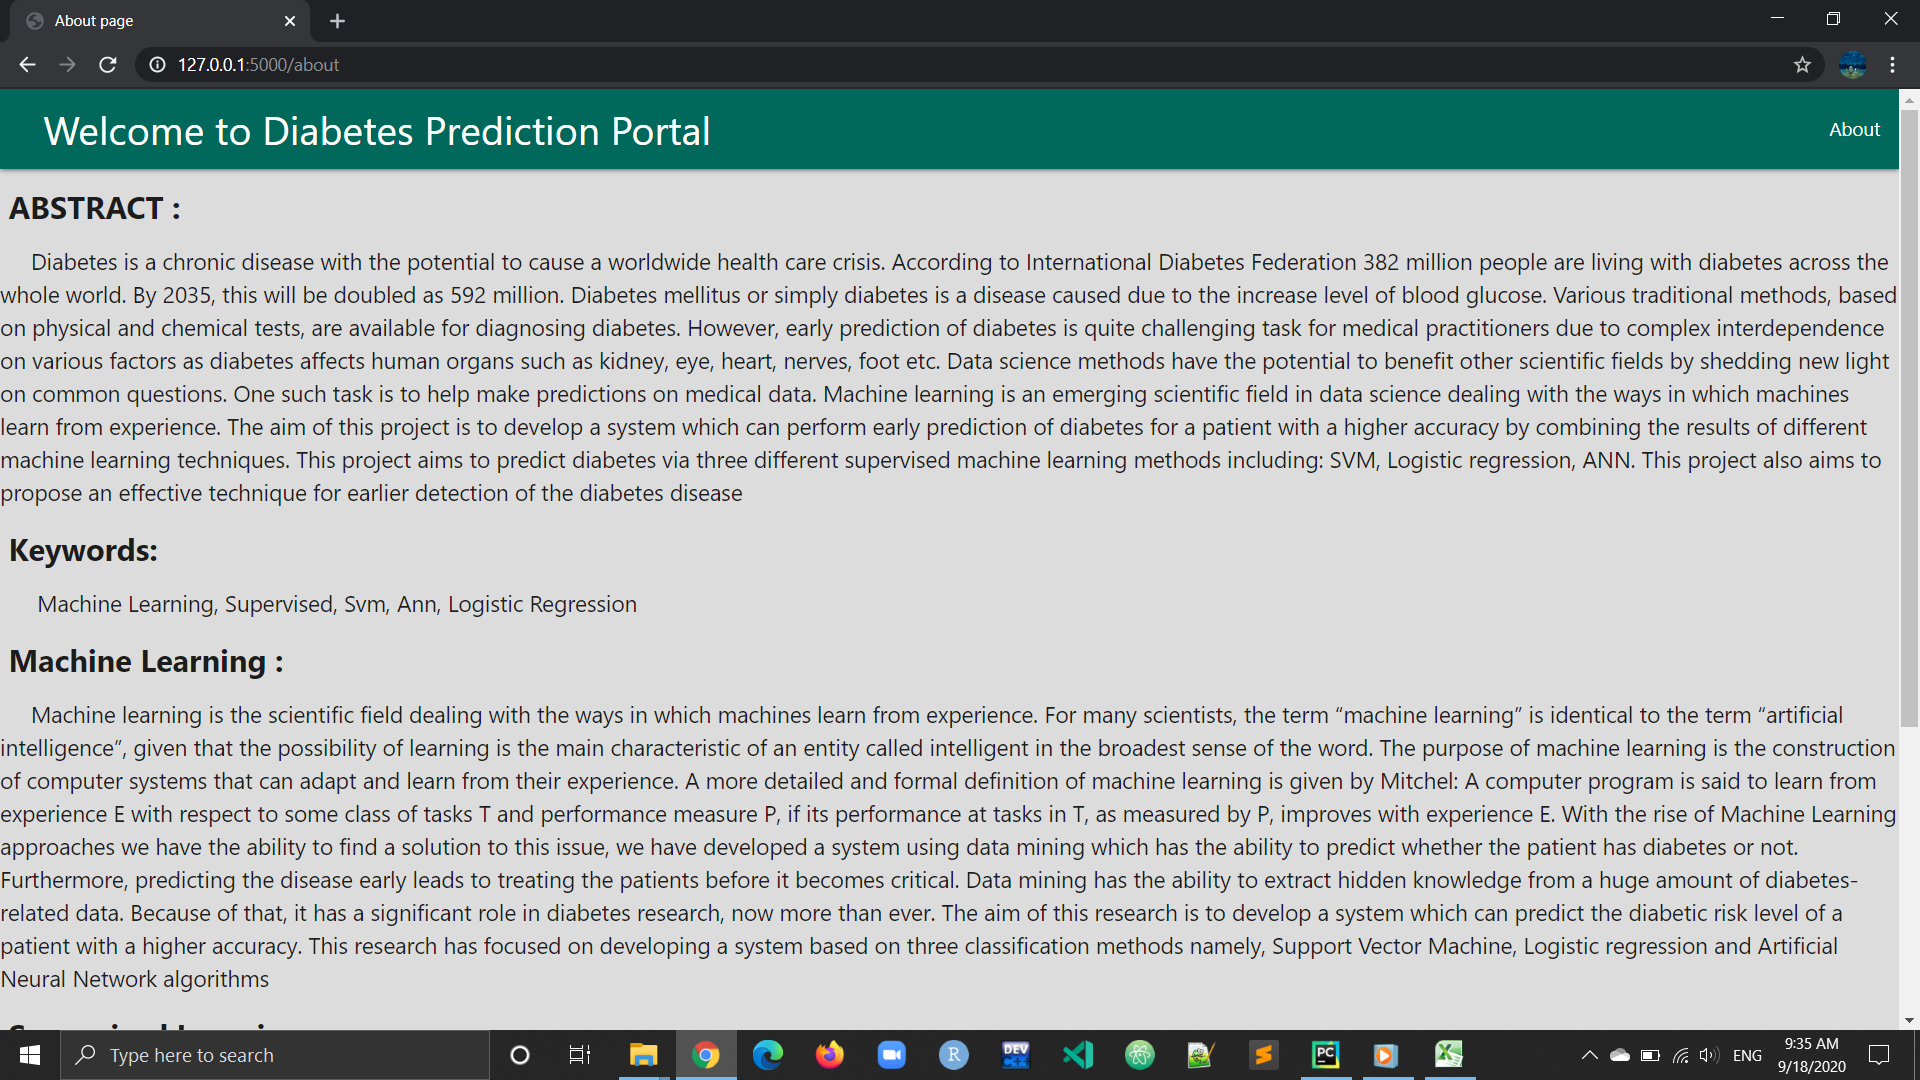
Task: Switch to Google Chrome in the taskbar
Action: click(x=706, y=1055)
